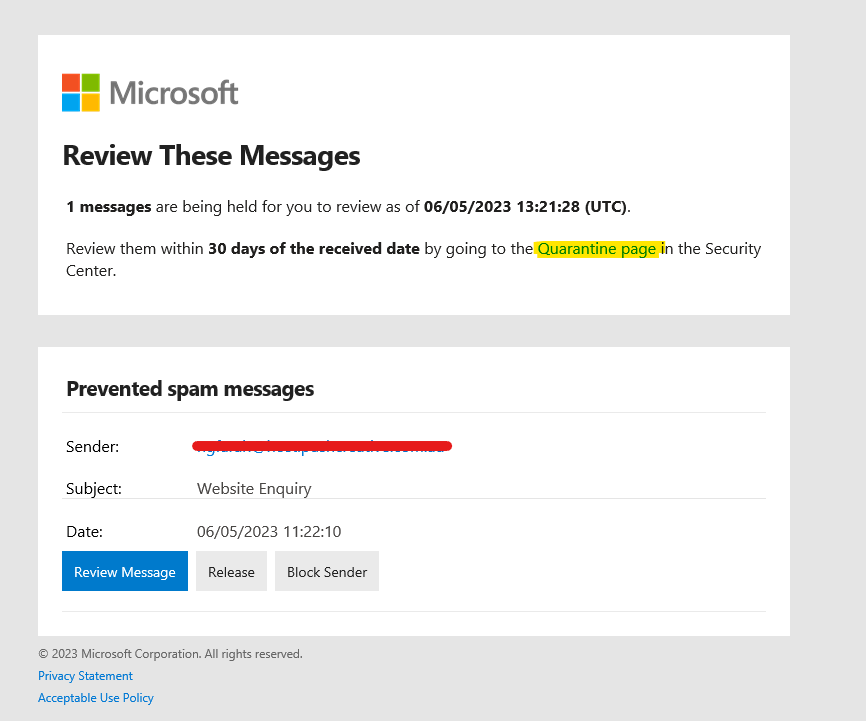866x721 pixels.
Task: Open the Privacy Statement link
Action: [85, 676]
